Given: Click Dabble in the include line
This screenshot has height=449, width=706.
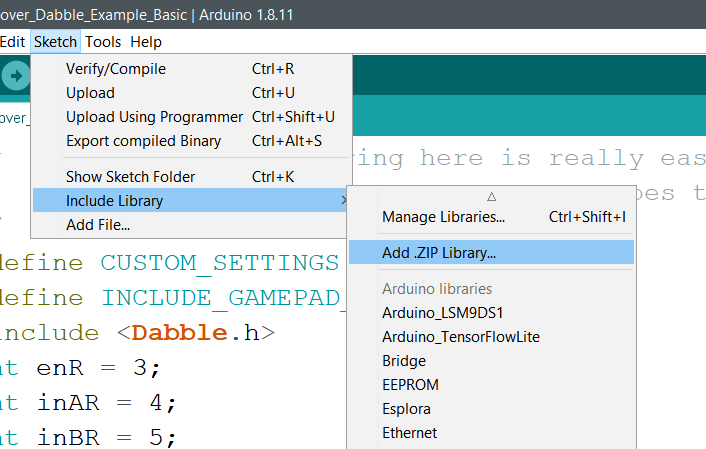Looking at the screenshot, I should [180, 333].
